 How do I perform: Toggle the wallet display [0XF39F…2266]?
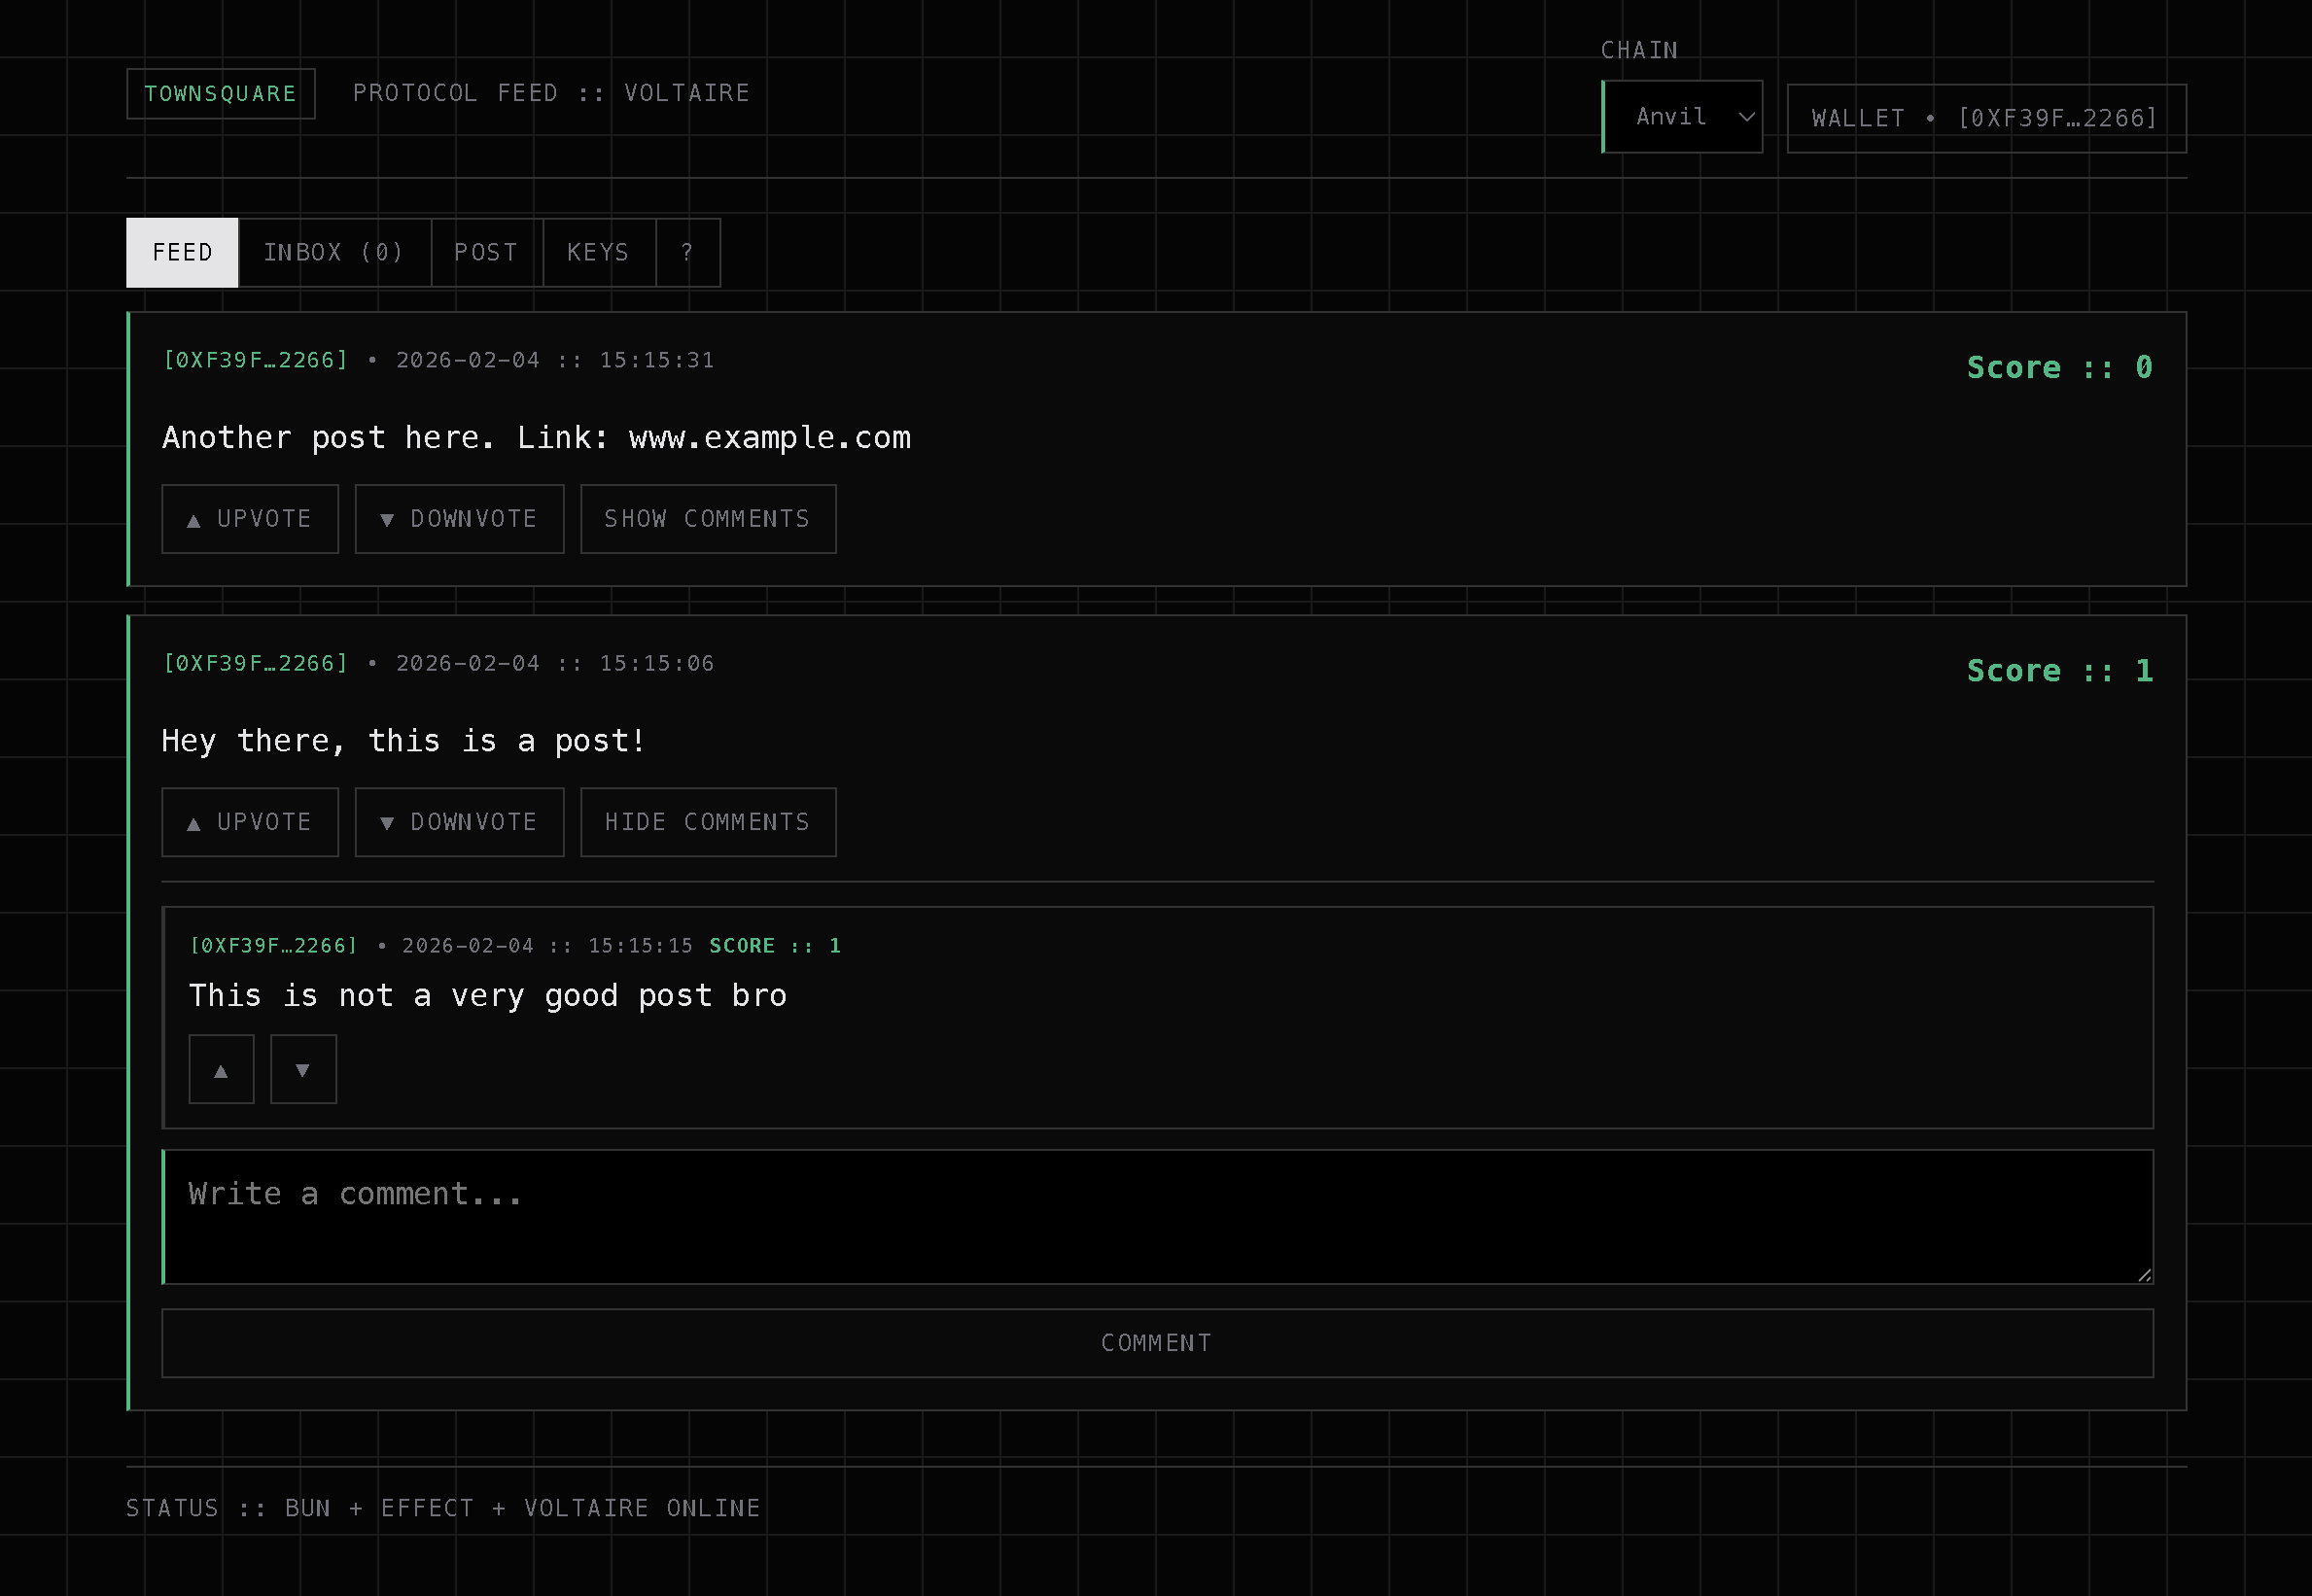(x=1984, y=117)
